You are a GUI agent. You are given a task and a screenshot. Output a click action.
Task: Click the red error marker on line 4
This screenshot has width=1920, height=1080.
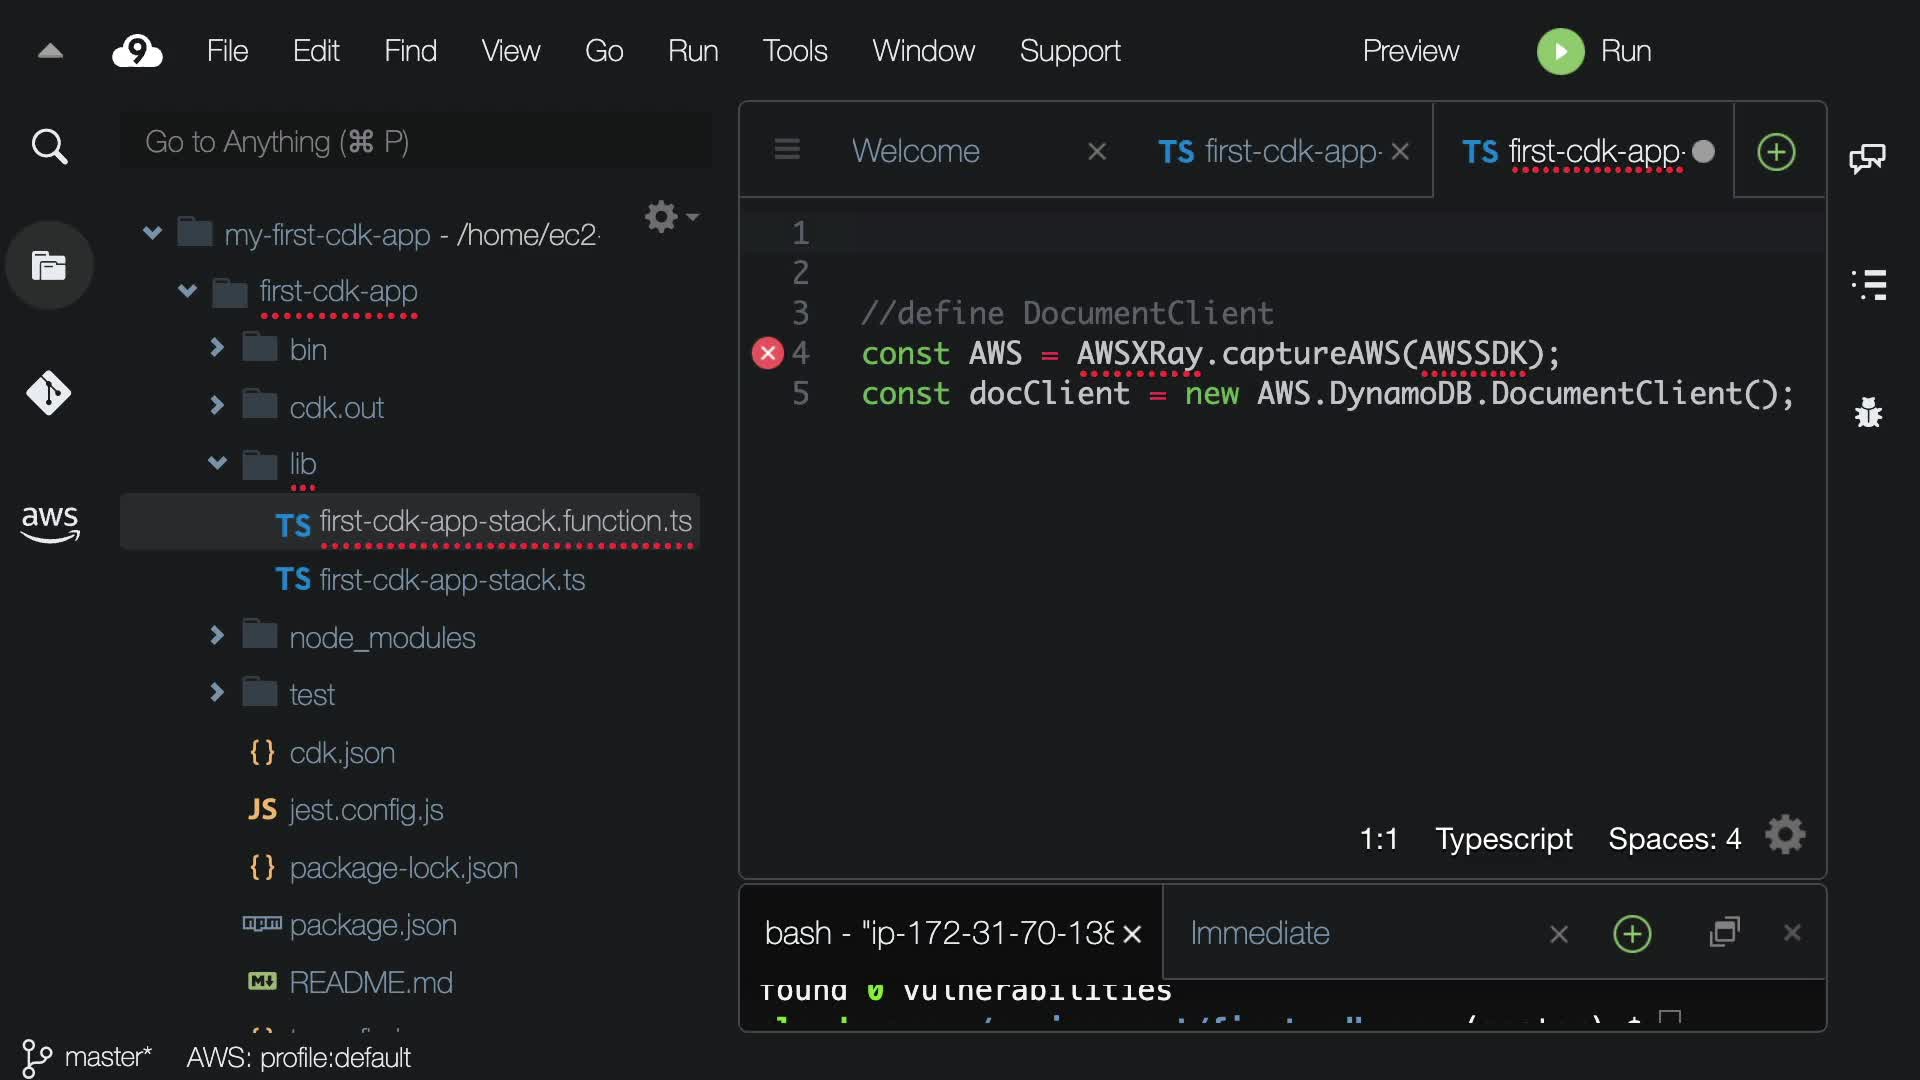pyautogui.click(x=767, y=353)
